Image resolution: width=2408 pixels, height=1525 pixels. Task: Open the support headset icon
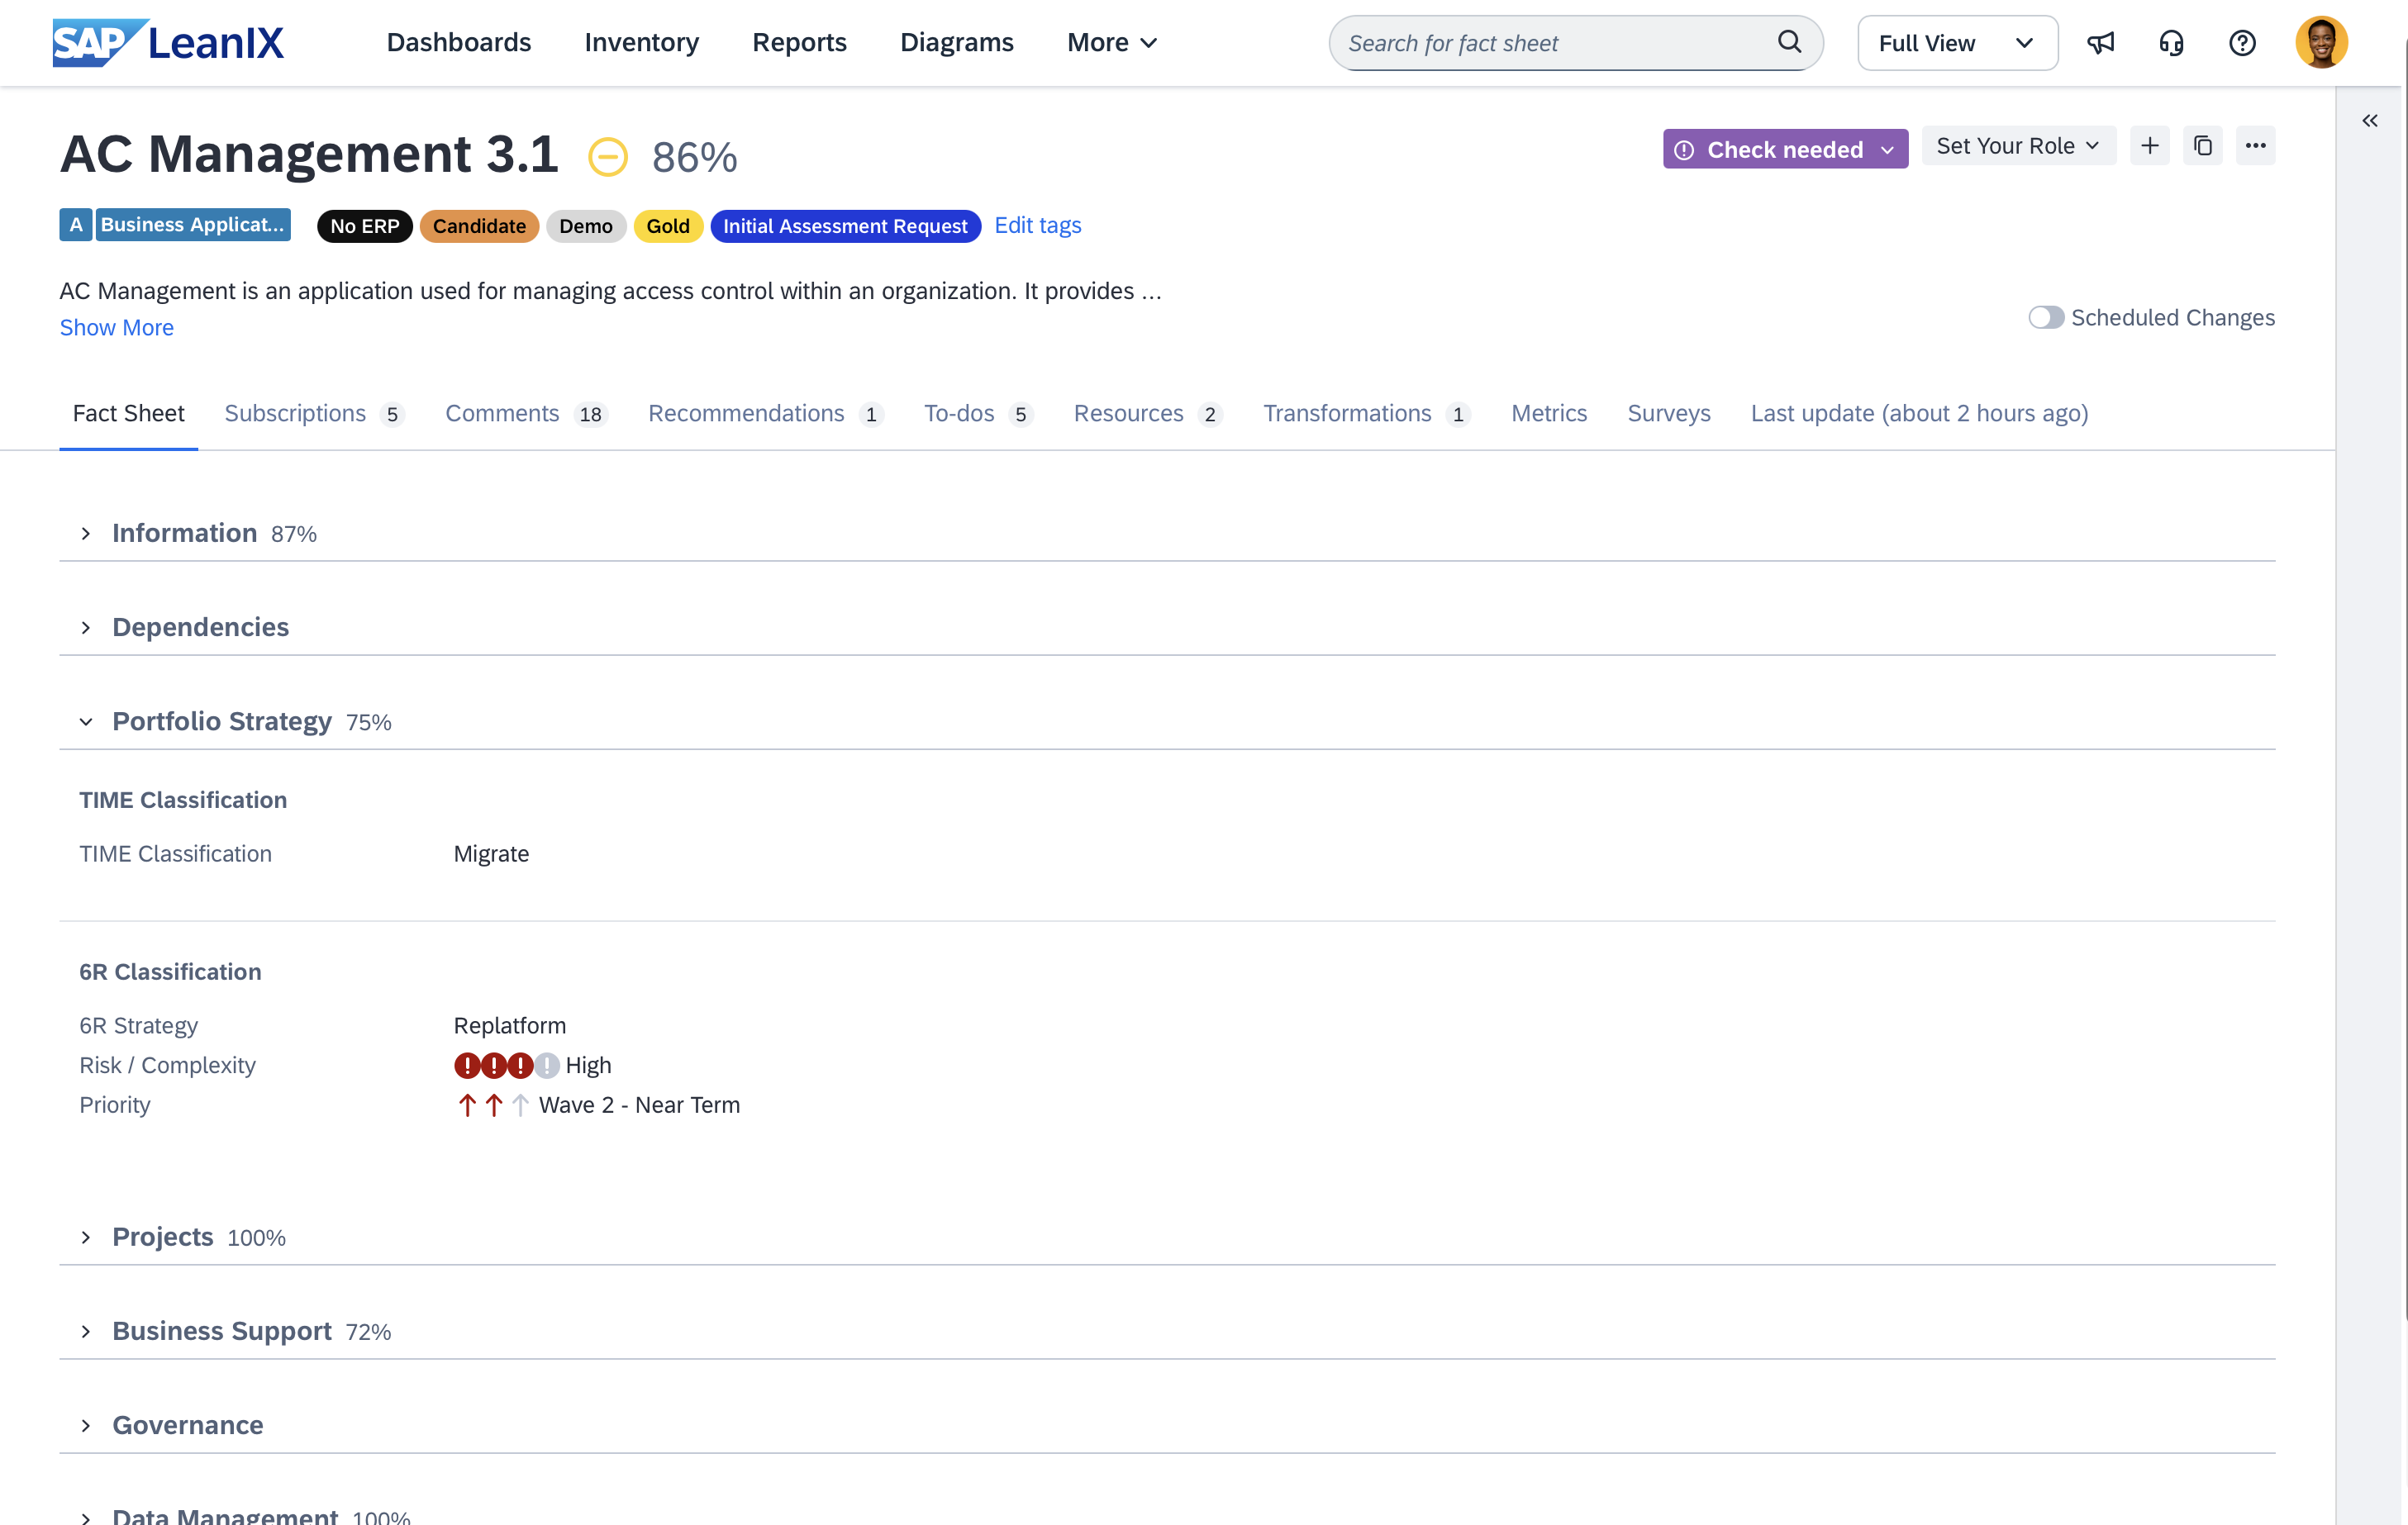[2171, 43]
